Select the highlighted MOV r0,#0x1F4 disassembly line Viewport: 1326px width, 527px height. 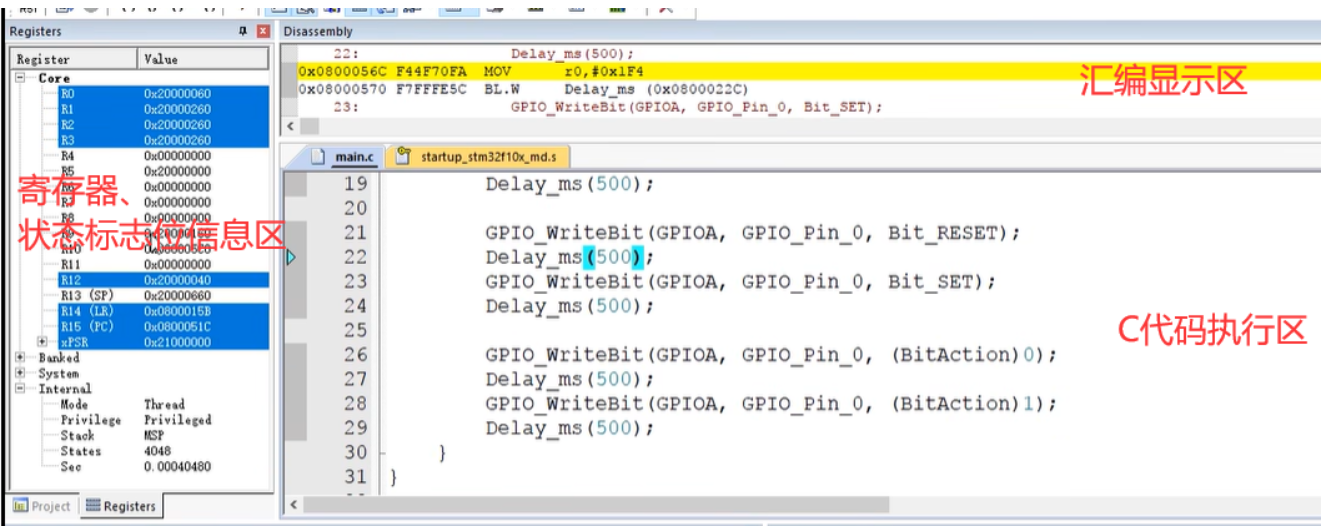pos(600,72)
